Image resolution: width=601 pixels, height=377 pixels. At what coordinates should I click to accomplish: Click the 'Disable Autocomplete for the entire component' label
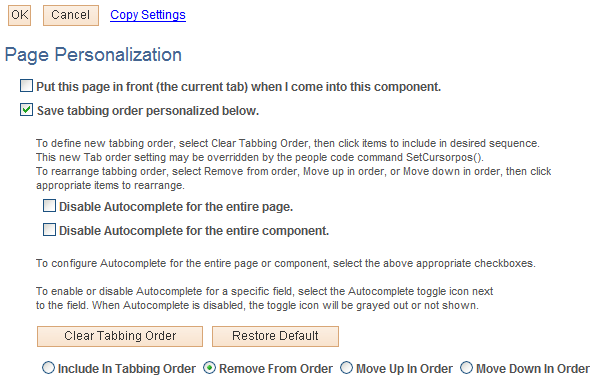click(194, 231)
